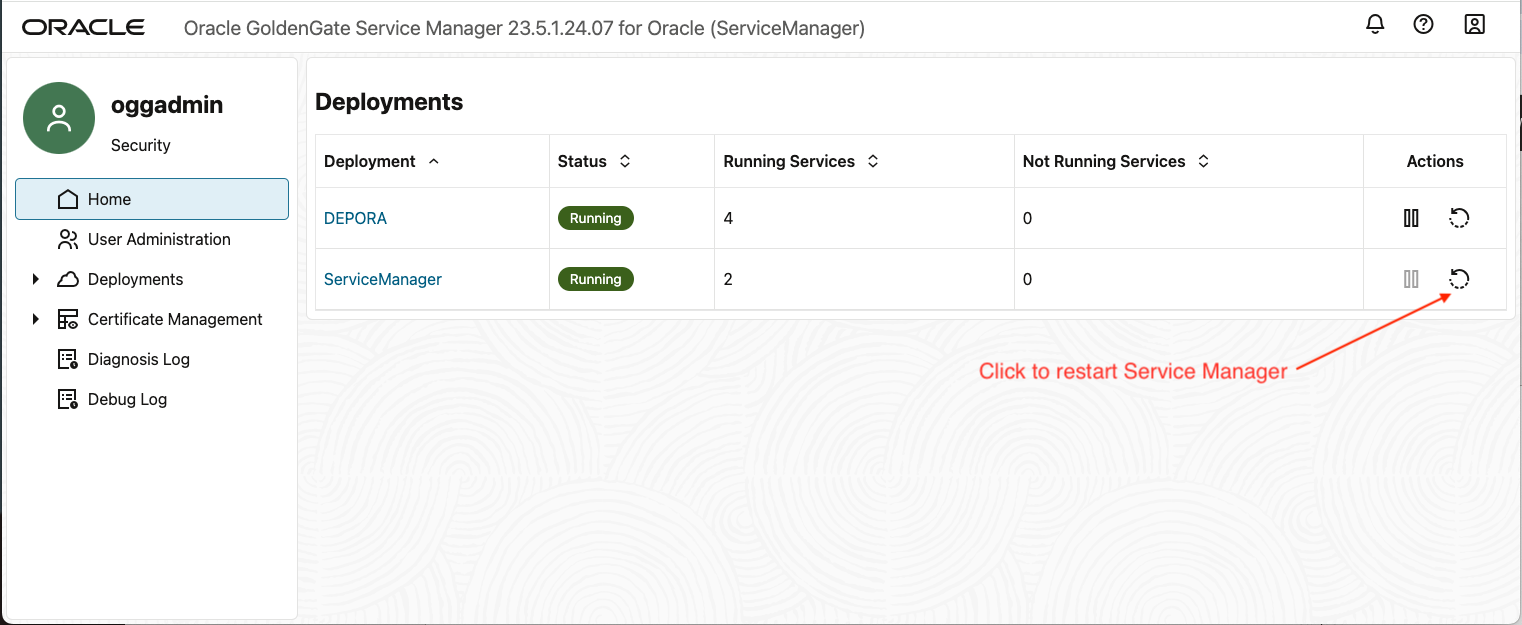
Task: Expand the Deployments section in the sidebar
Action: point(37,278)
